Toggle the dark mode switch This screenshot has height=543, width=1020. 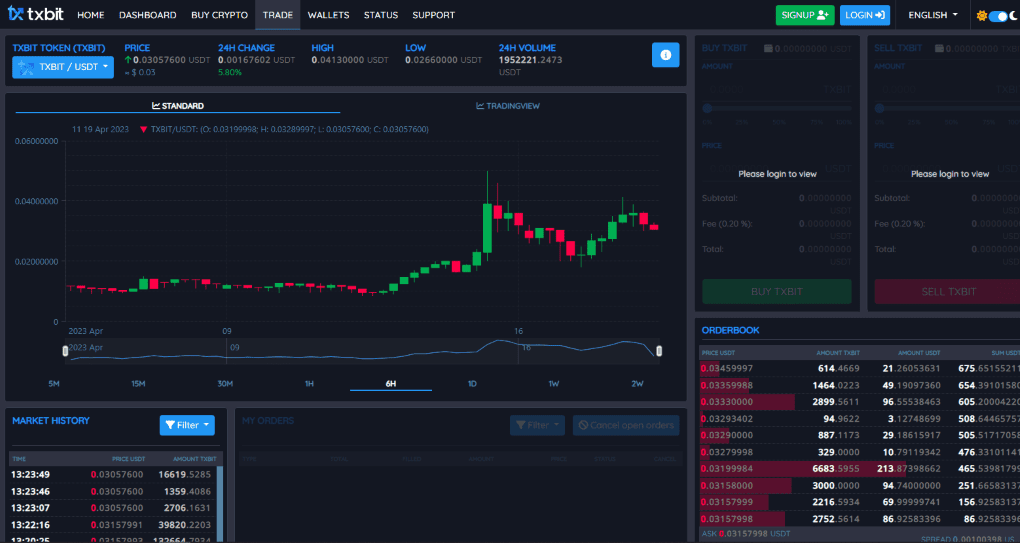tap(998, 16)
